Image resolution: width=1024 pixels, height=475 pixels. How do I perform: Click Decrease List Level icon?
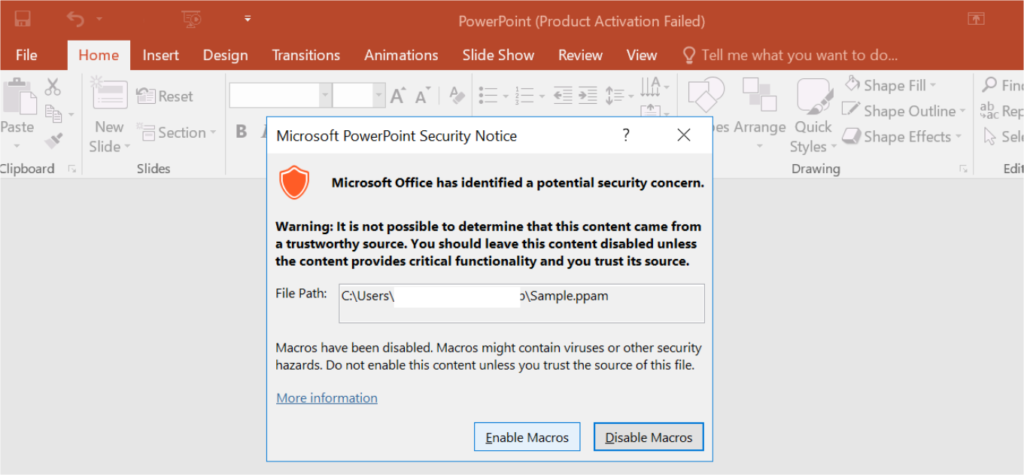(562, 95)
